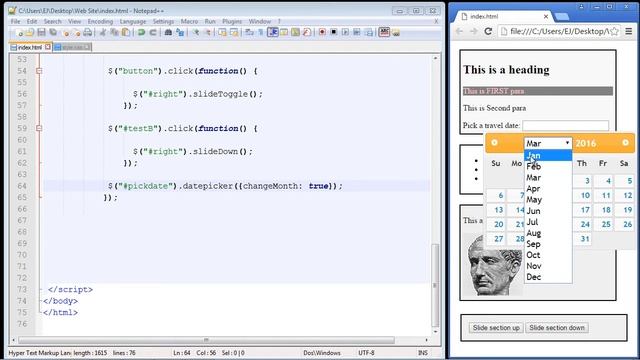Click the Save All toolbar icon
The width and height of the screenshot is (640, 360).
click(x=53, y=32)
